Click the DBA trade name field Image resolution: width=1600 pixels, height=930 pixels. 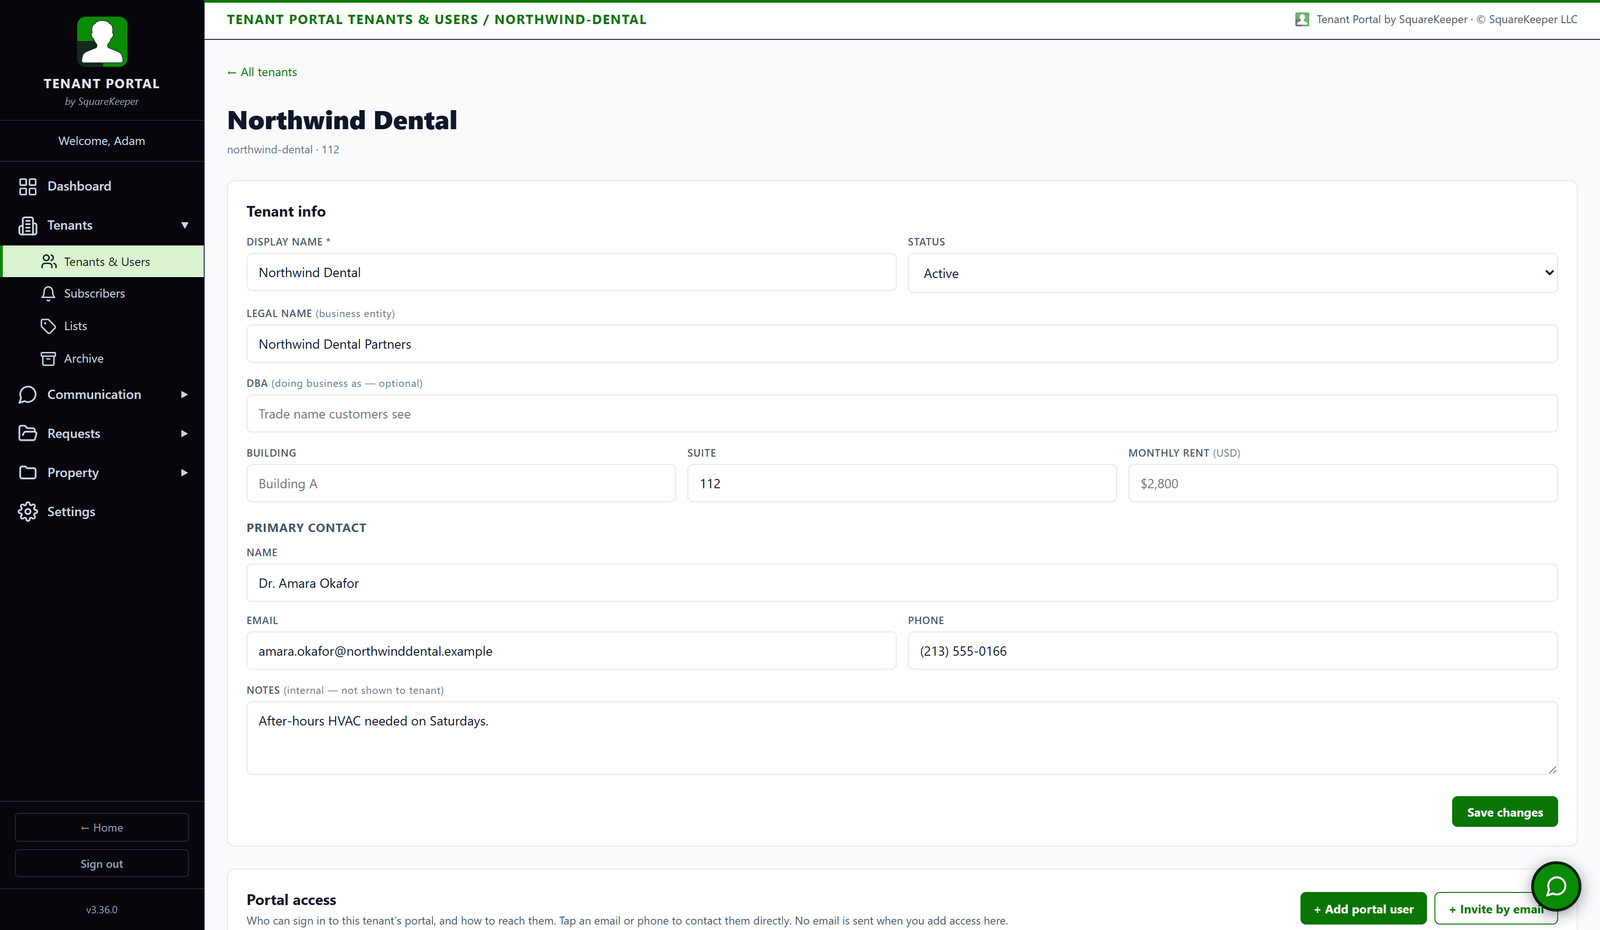[x=902, y=414]
